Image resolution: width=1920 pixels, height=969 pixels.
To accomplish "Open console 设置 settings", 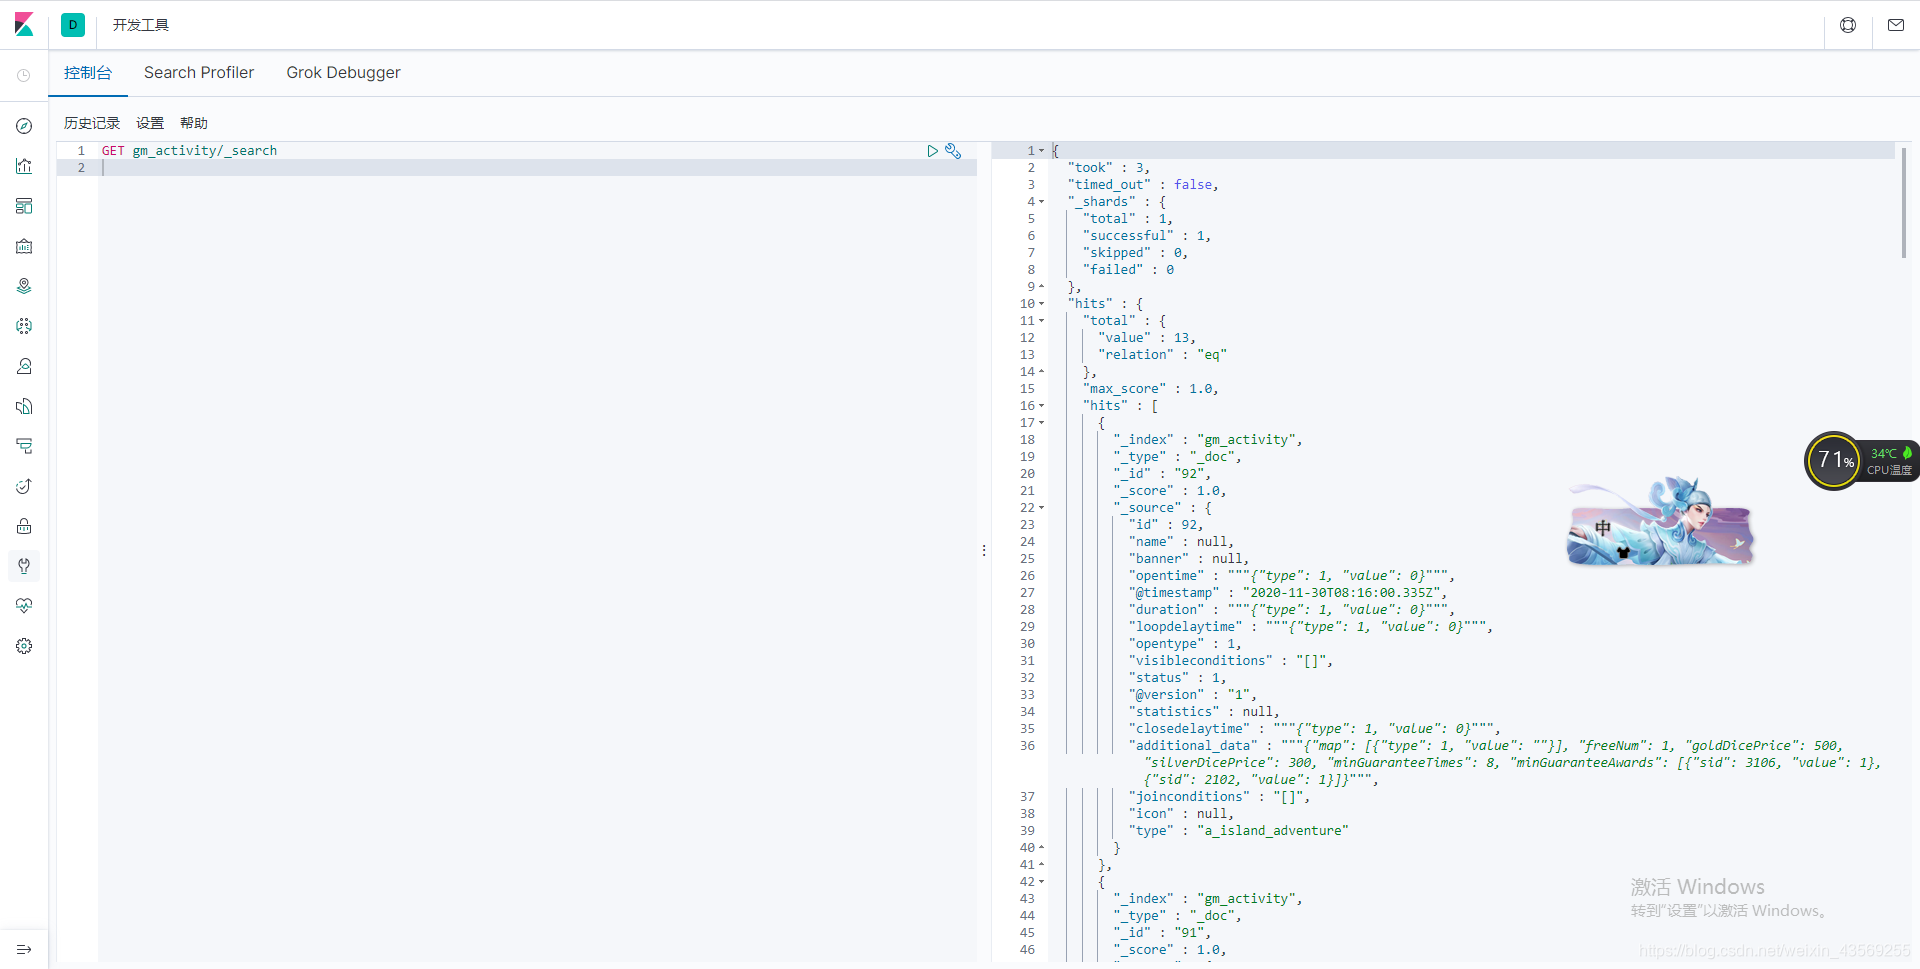I will 149,122.
